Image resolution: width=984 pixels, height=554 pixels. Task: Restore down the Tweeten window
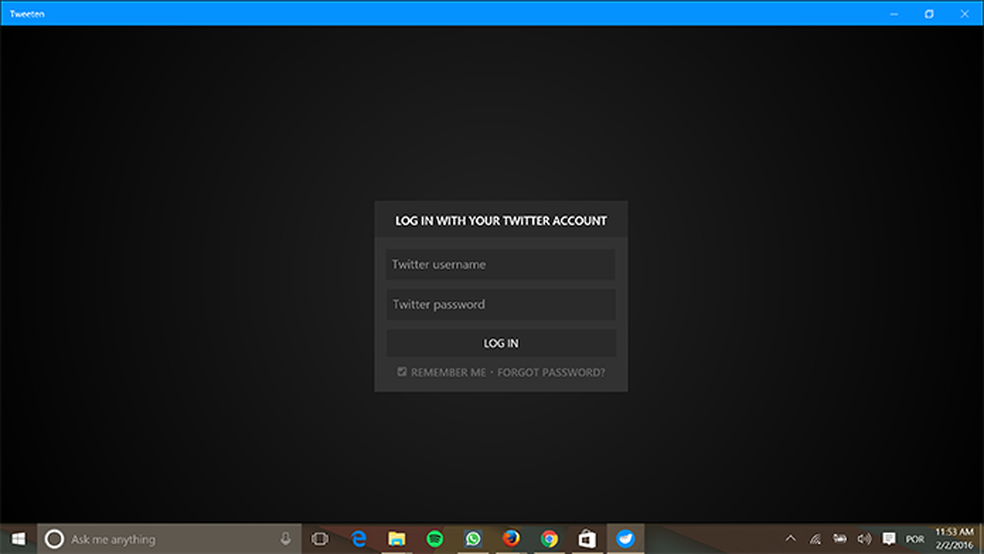click(x=929, y=14)
